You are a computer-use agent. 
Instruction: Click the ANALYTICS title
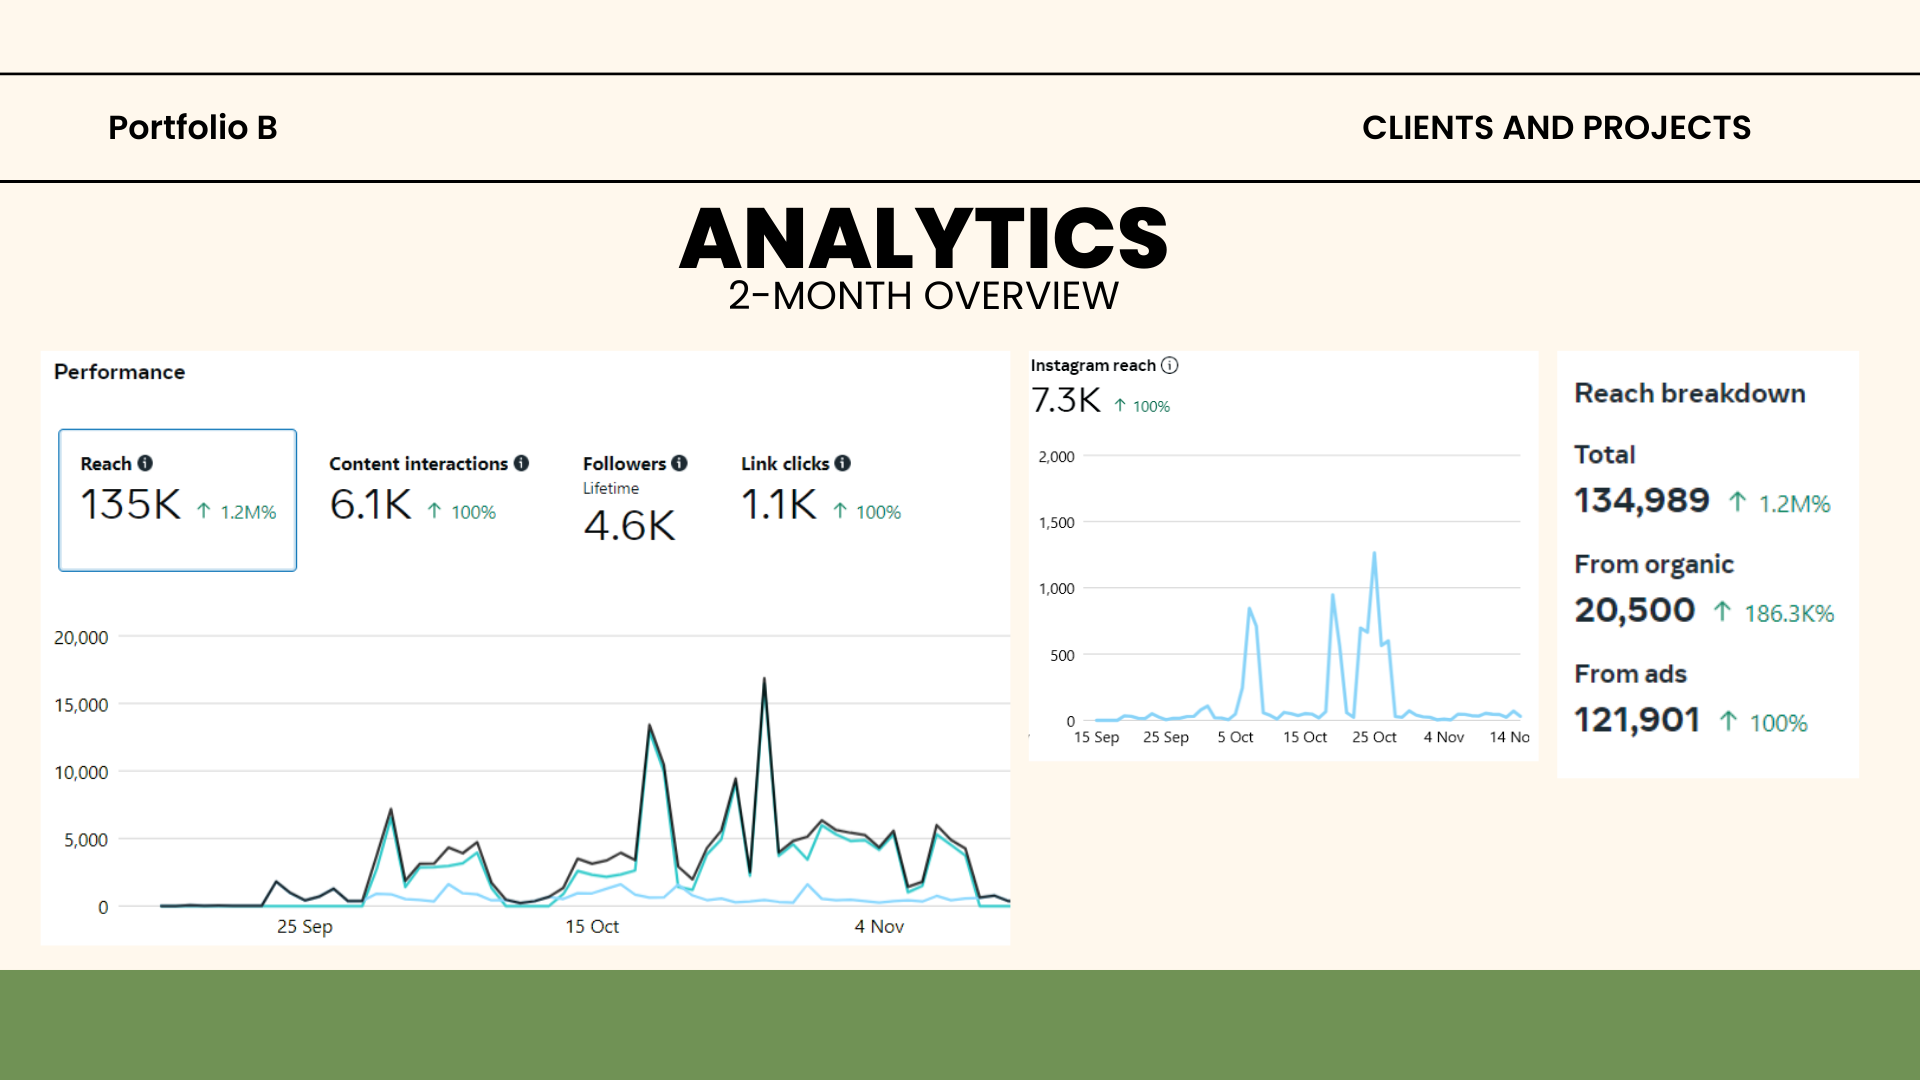click(x=923, y=238)
